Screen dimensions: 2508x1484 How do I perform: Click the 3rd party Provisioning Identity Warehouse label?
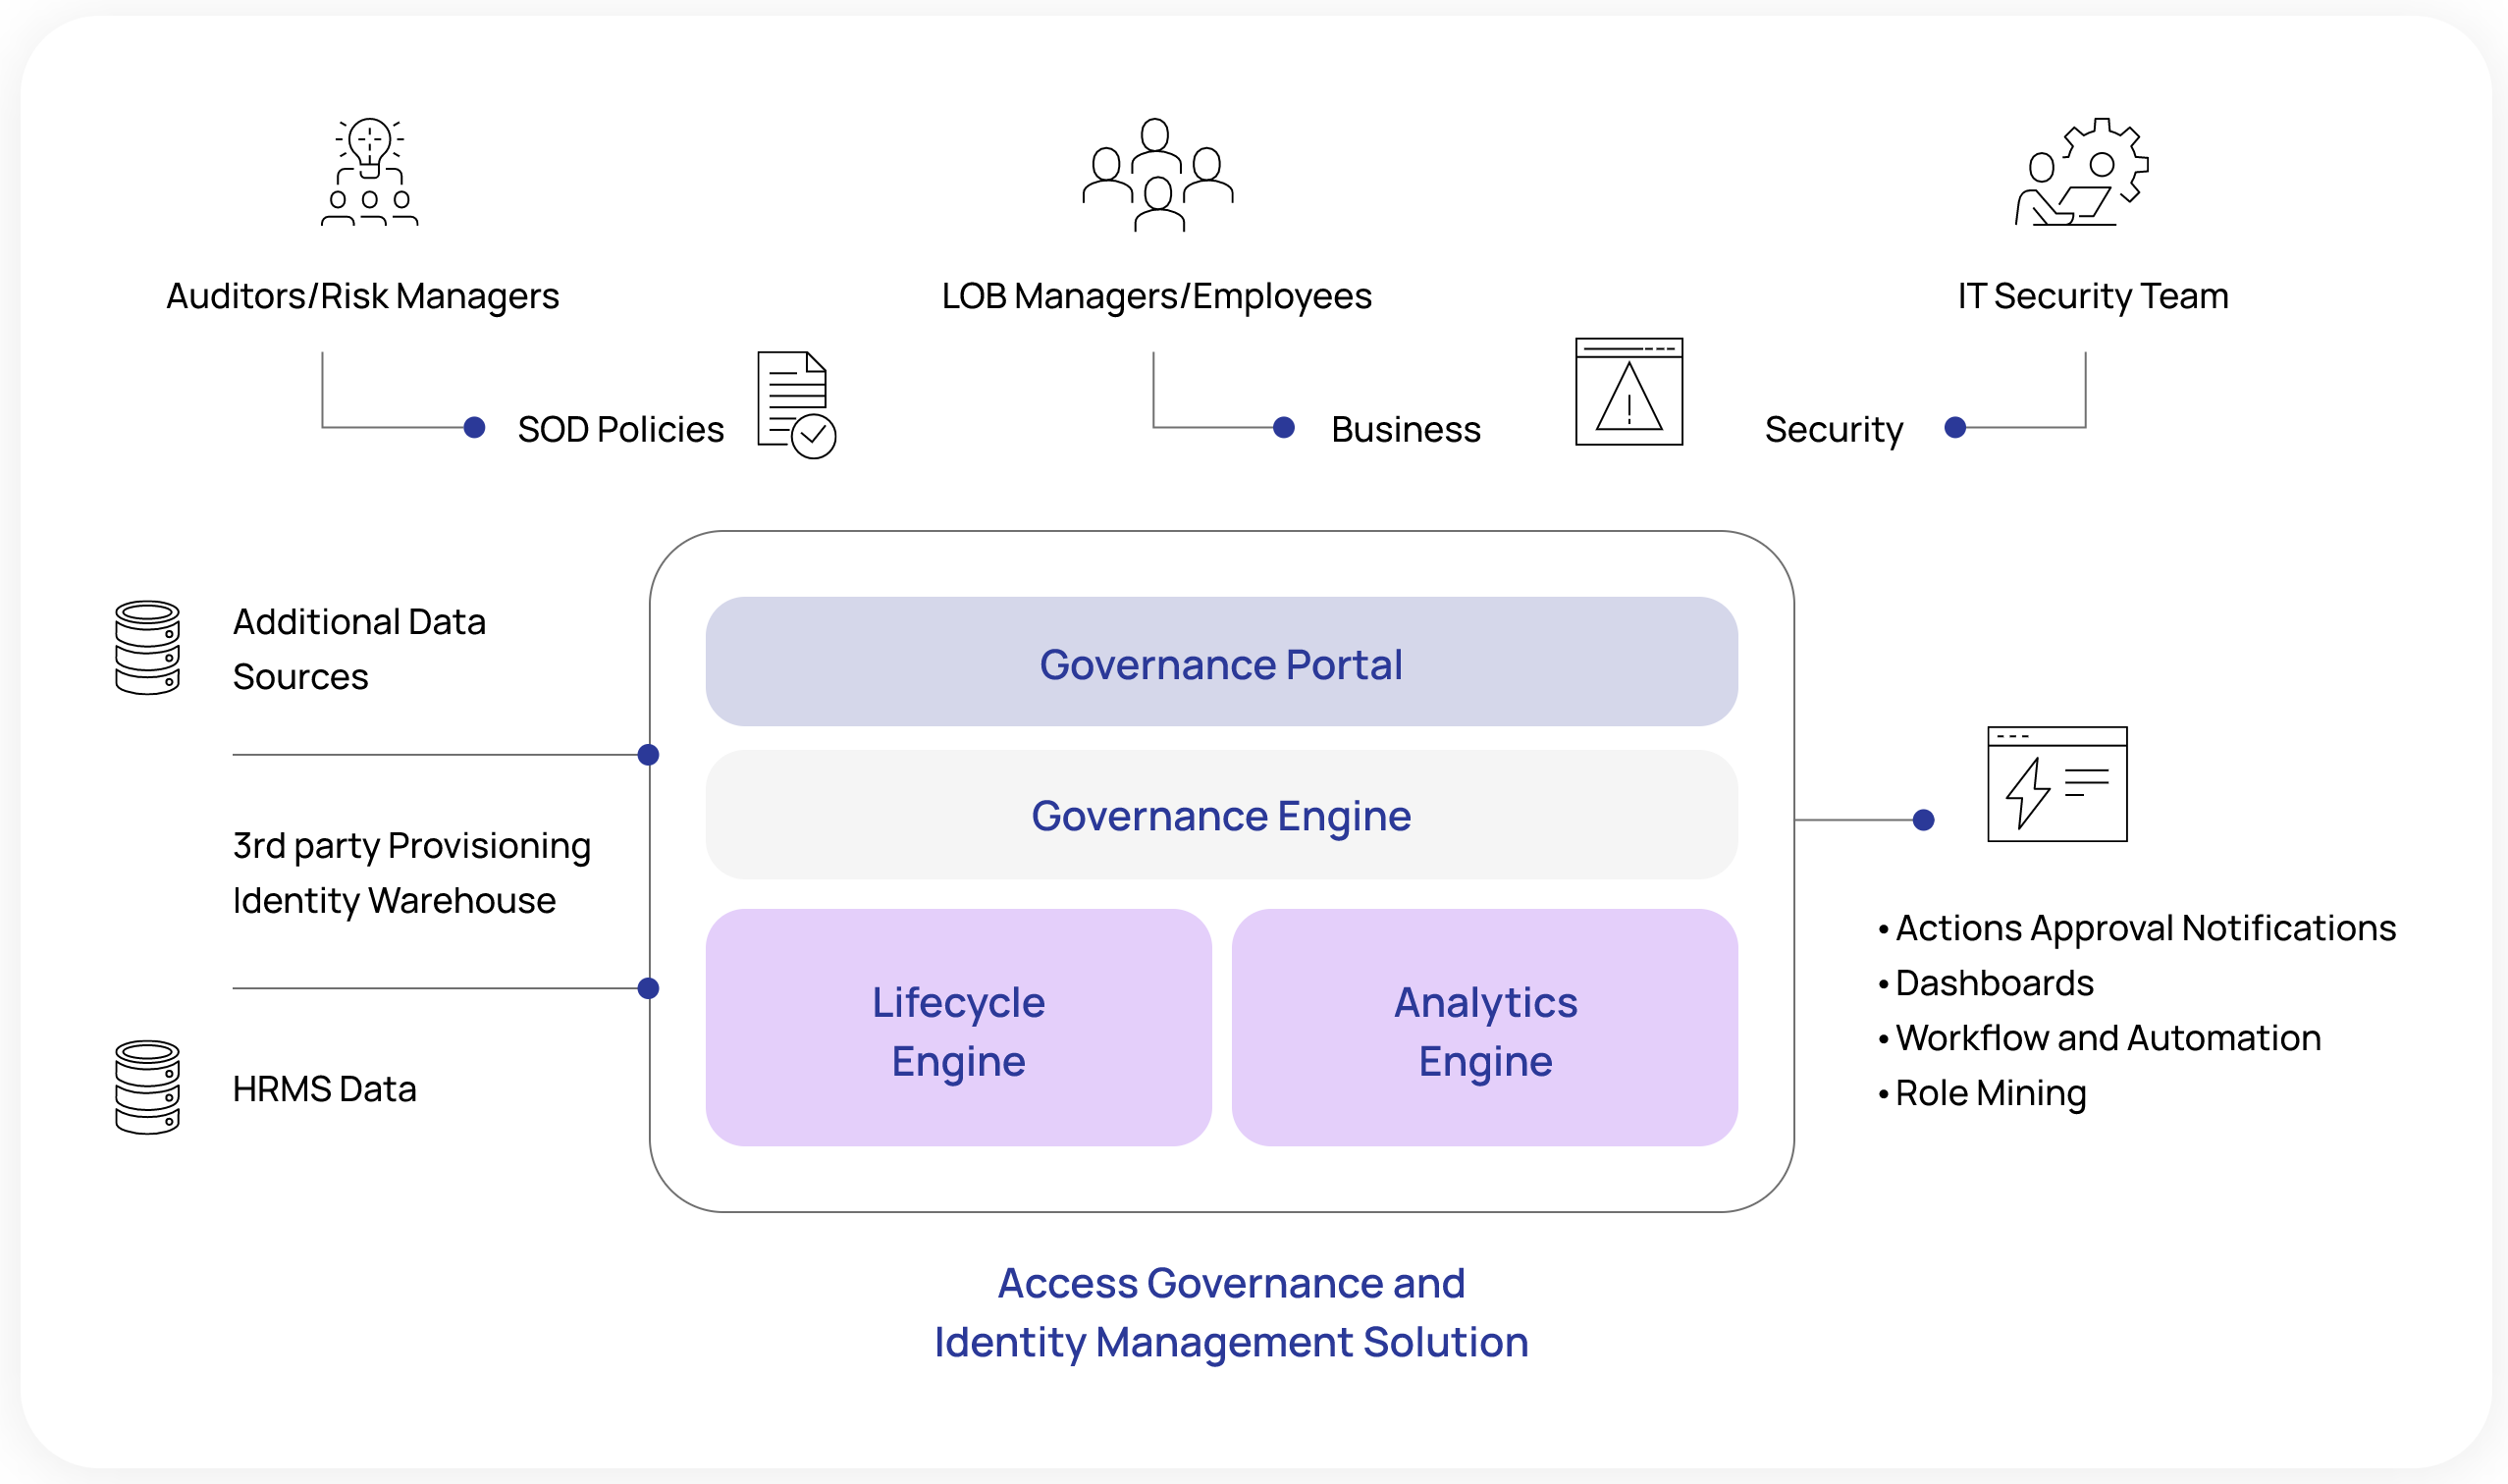coord(411,873)
